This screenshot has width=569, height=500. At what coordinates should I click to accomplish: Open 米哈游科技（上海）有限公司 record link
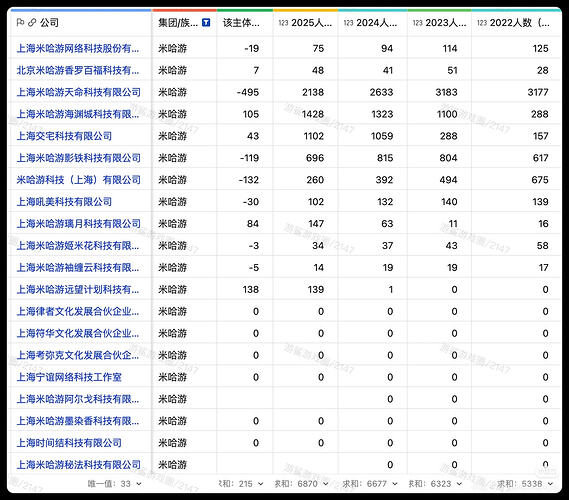tap(78, 180)
